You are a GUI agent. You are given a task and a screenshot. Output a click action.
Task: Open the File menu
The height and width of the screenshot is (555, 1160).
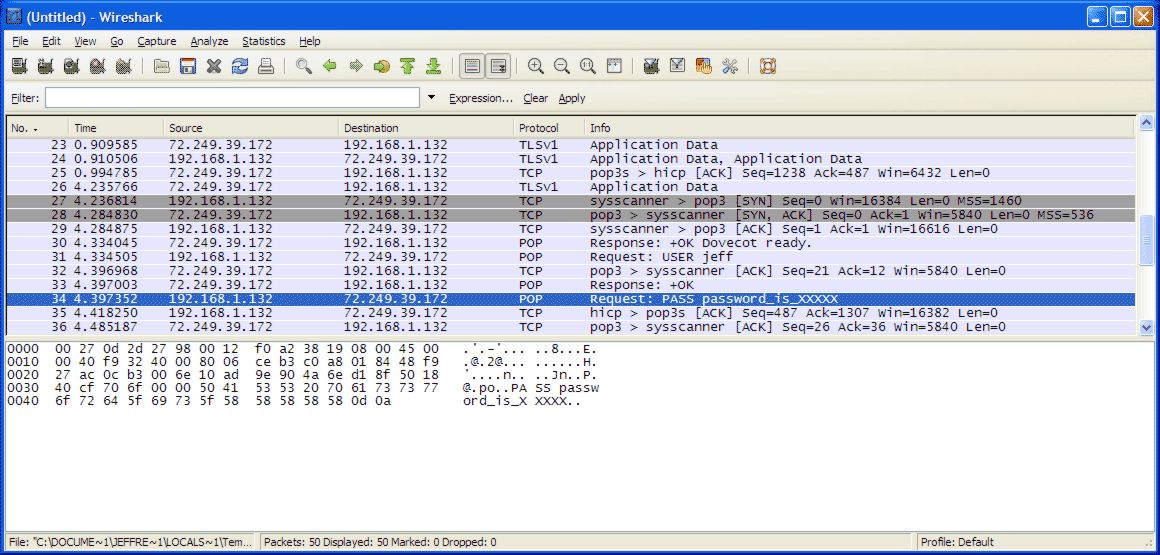(x=20, y=41)
